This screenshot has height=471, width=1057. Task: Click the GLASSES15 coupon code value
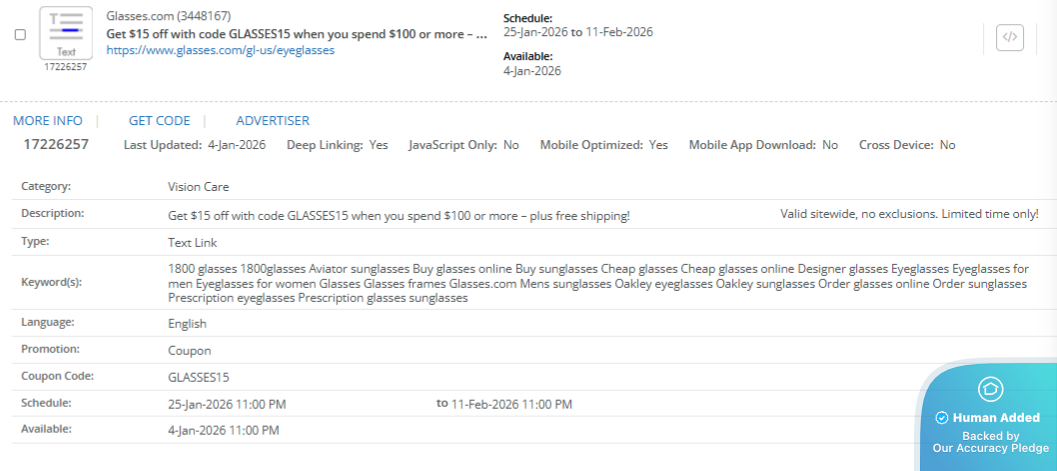tap(199, 377)
